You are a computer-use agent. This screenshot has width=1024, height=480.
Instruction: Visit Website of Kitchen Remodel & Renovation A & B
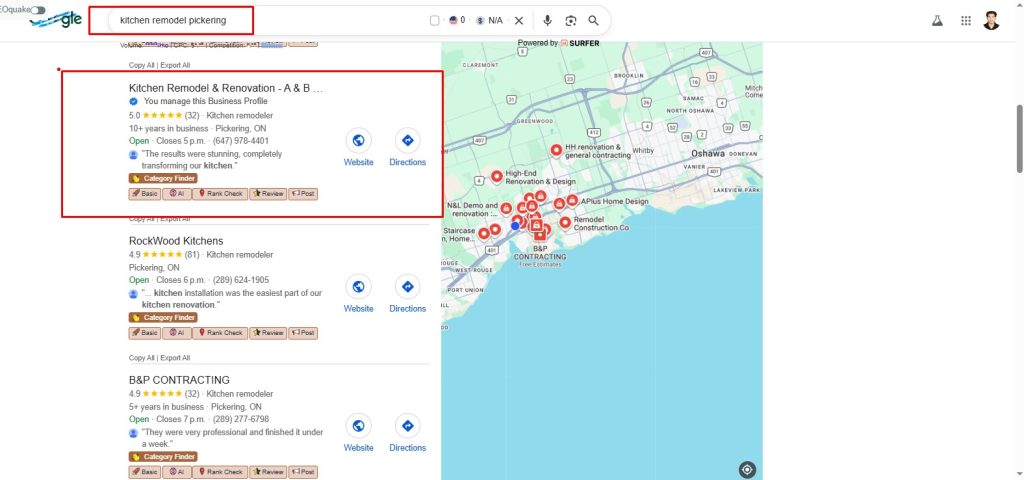(x=359, y=148)
